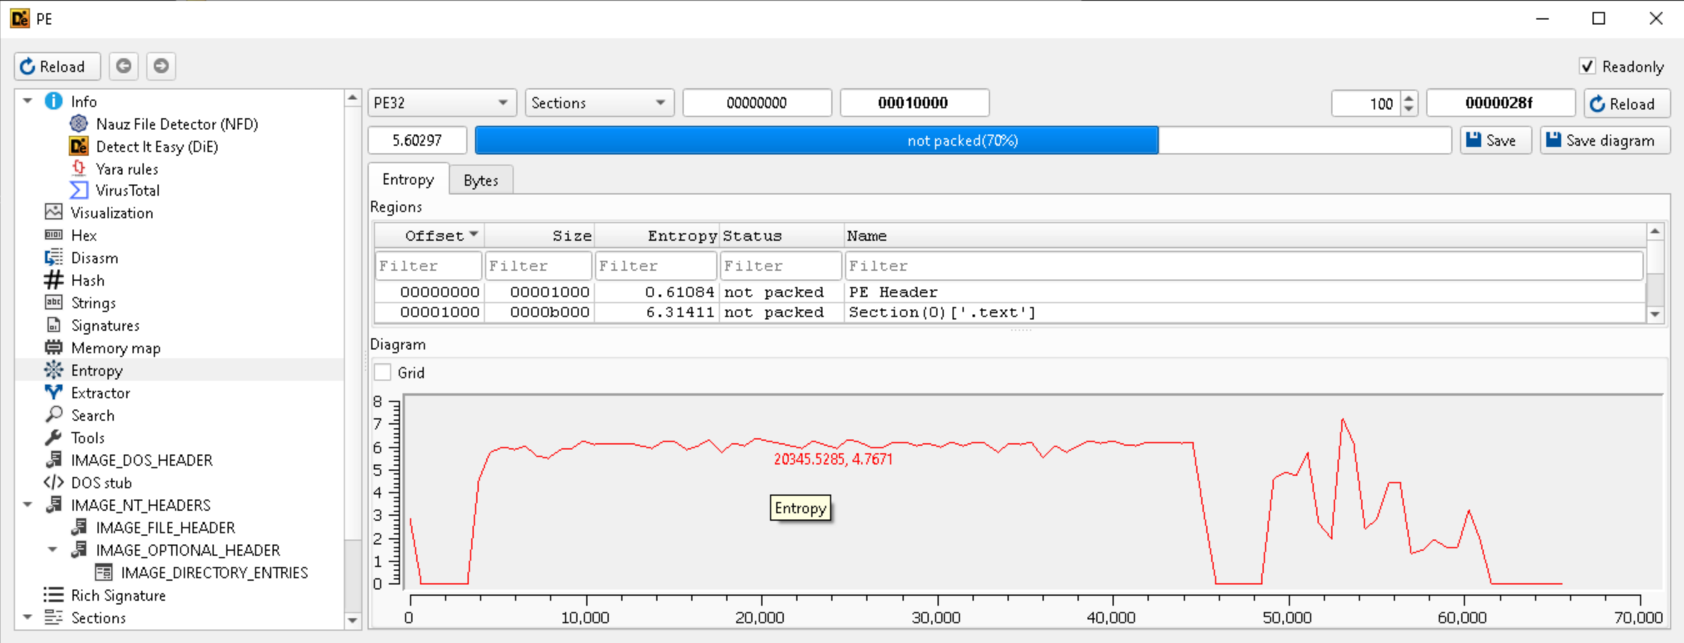Toggle the Readonly checkbox
Image resolution: width=1684 pixels, height=643 pixels.
pyautogui.click(x=1587, y=66)
